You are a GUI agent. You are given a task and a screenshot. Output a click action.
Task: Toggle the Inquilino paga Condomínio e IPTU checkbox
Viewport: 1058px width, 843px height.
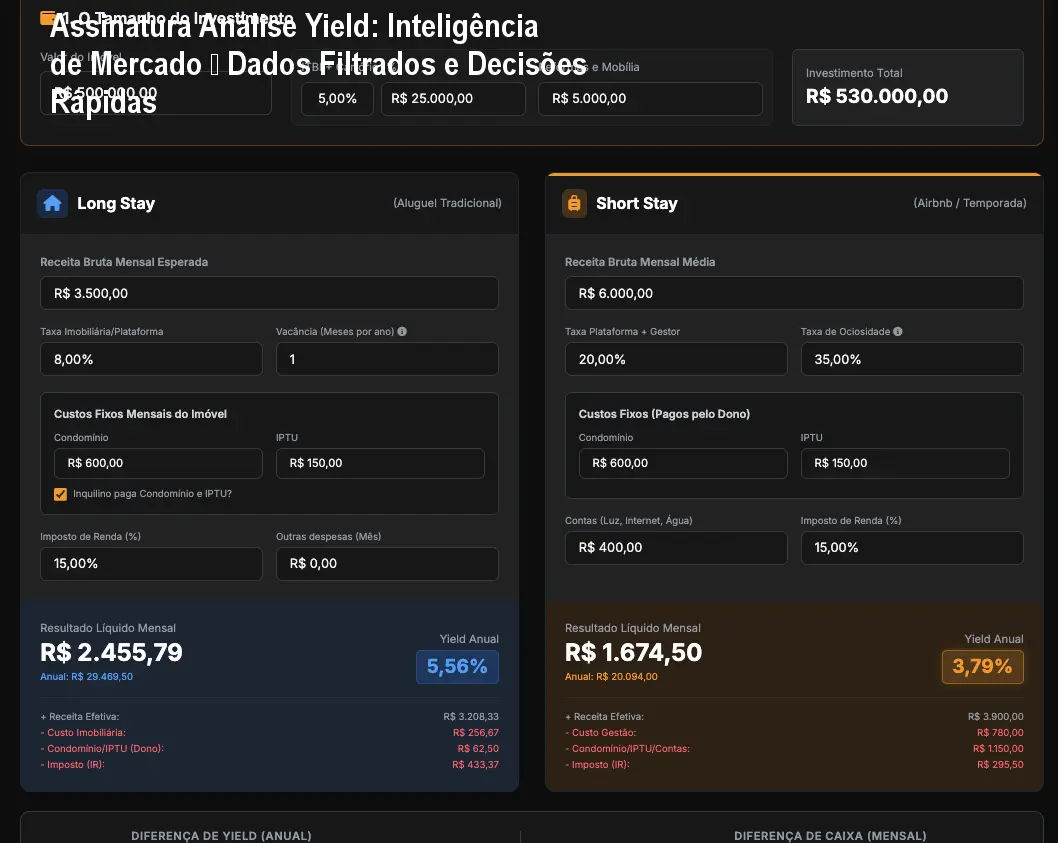tap(61, 494)
